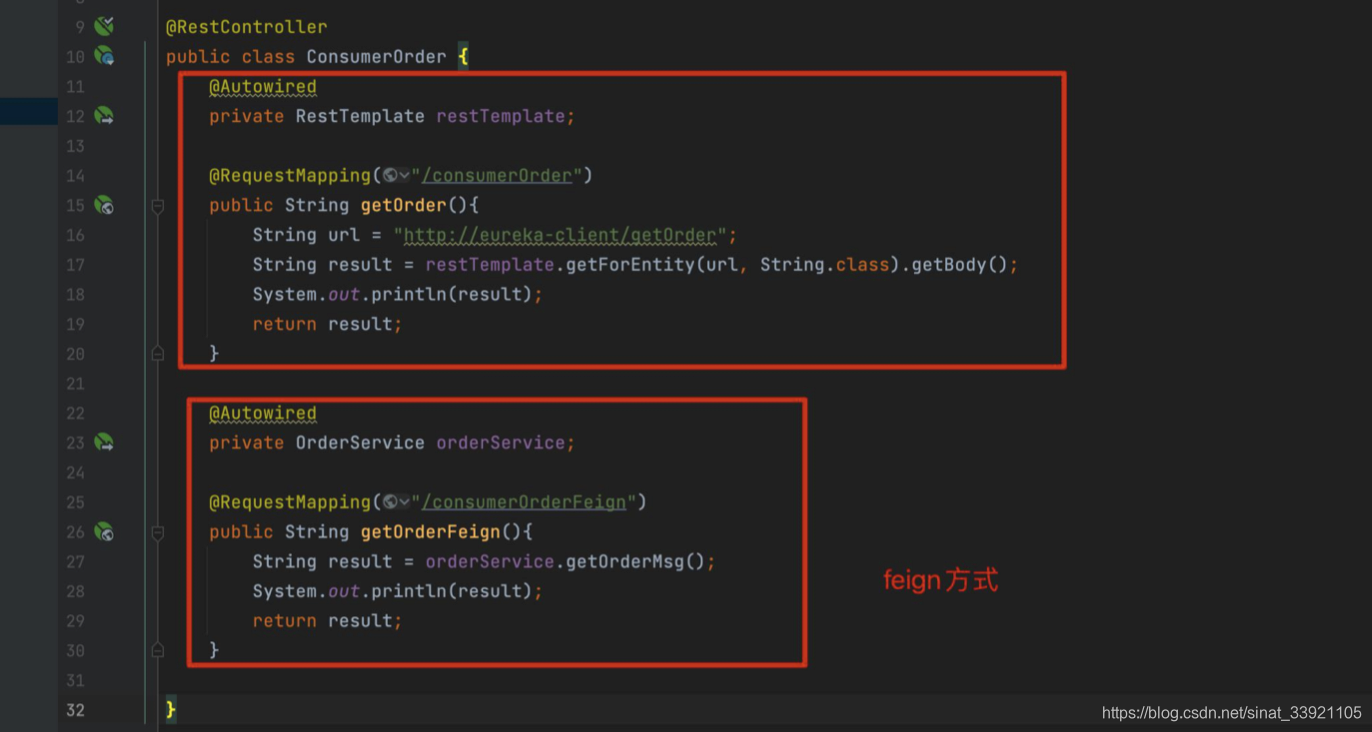Click getOrder method name on line 15
Viewport: 1372px width, 732px height.
[x=403, y=205]
